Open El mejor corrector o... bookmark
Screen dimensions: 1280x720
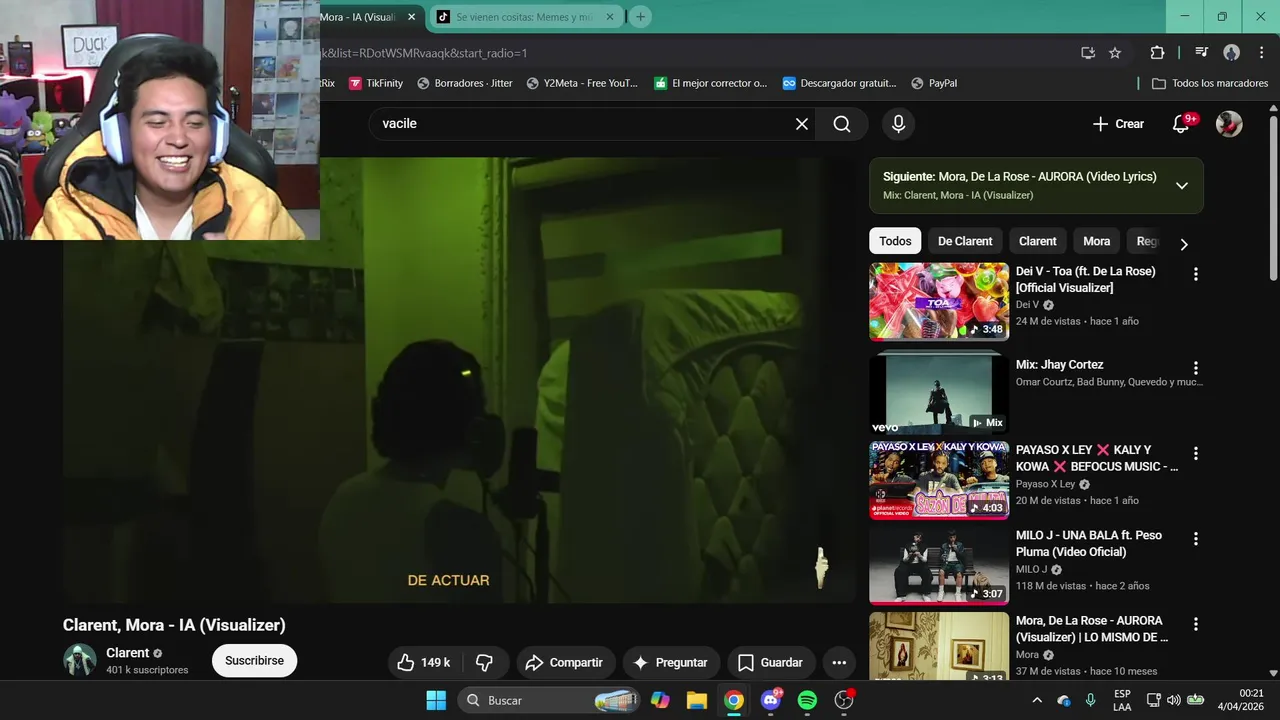(710, 83)
